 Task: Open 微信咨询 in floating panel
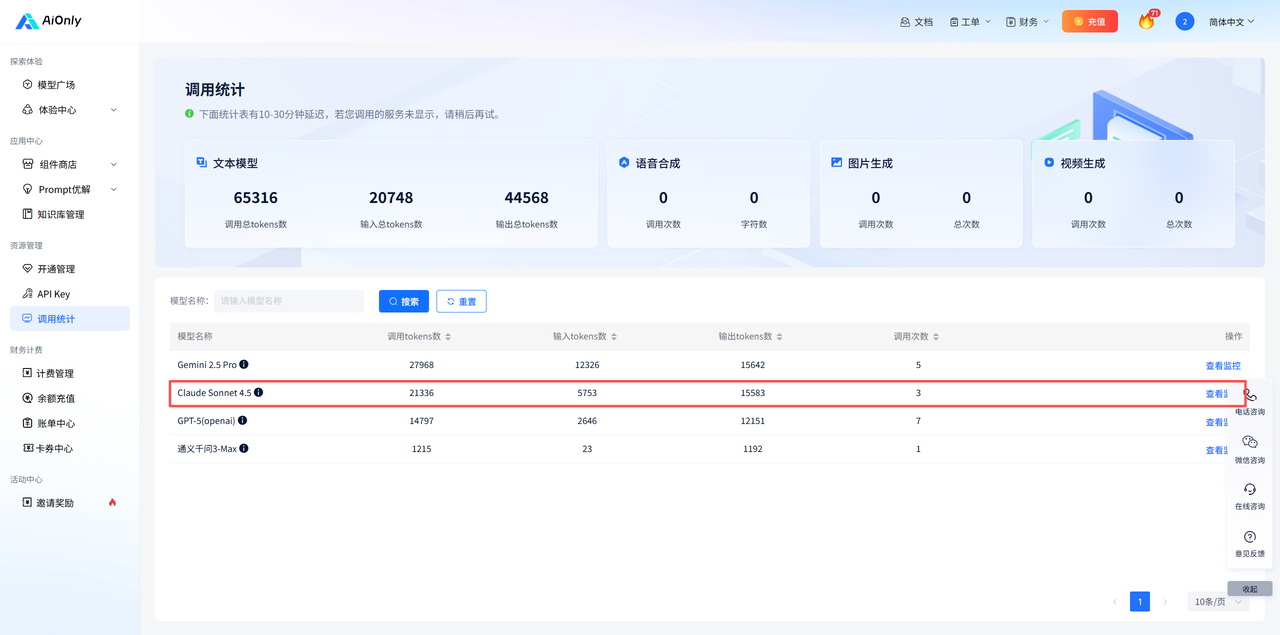1250,450
